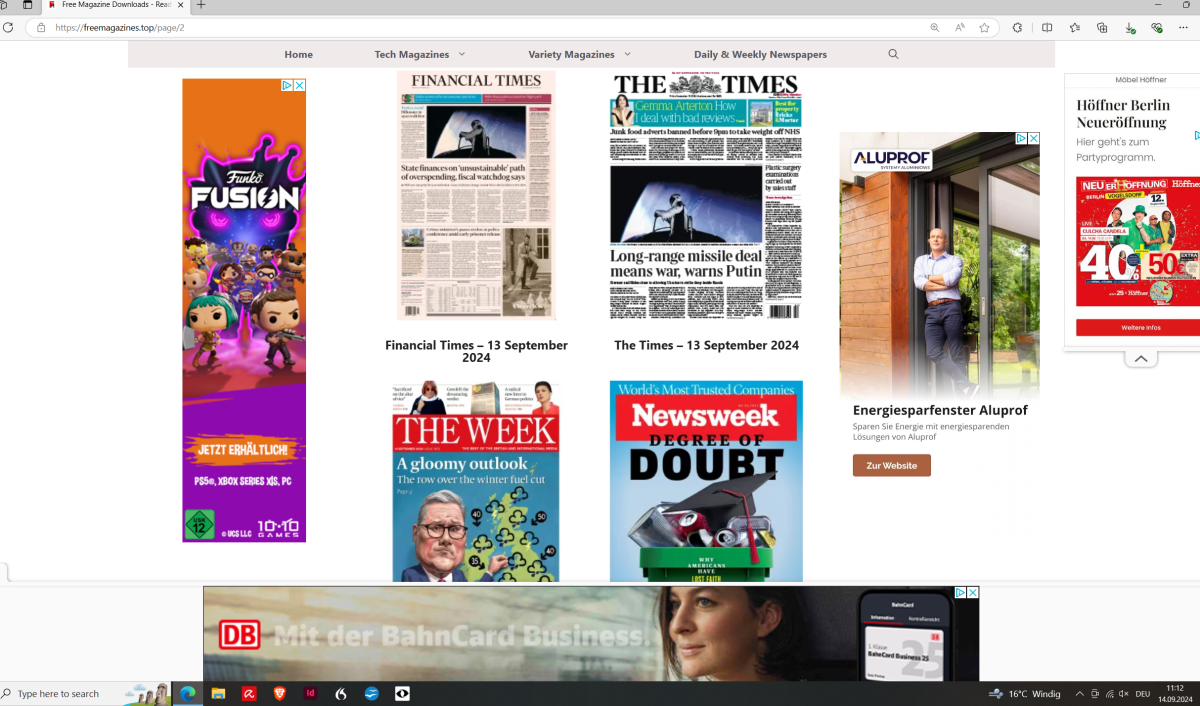Open the Favorites list icon
The height and width of the screenshot is (706, 1200).
(1075, 28)
